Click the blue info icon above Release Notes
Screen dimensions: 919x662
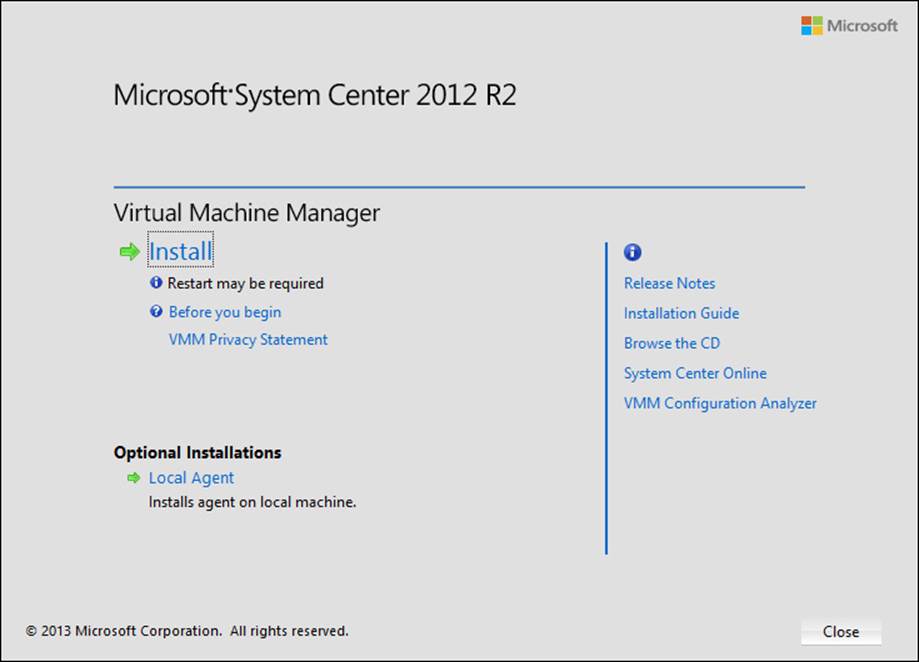click(x=632, y=252)
